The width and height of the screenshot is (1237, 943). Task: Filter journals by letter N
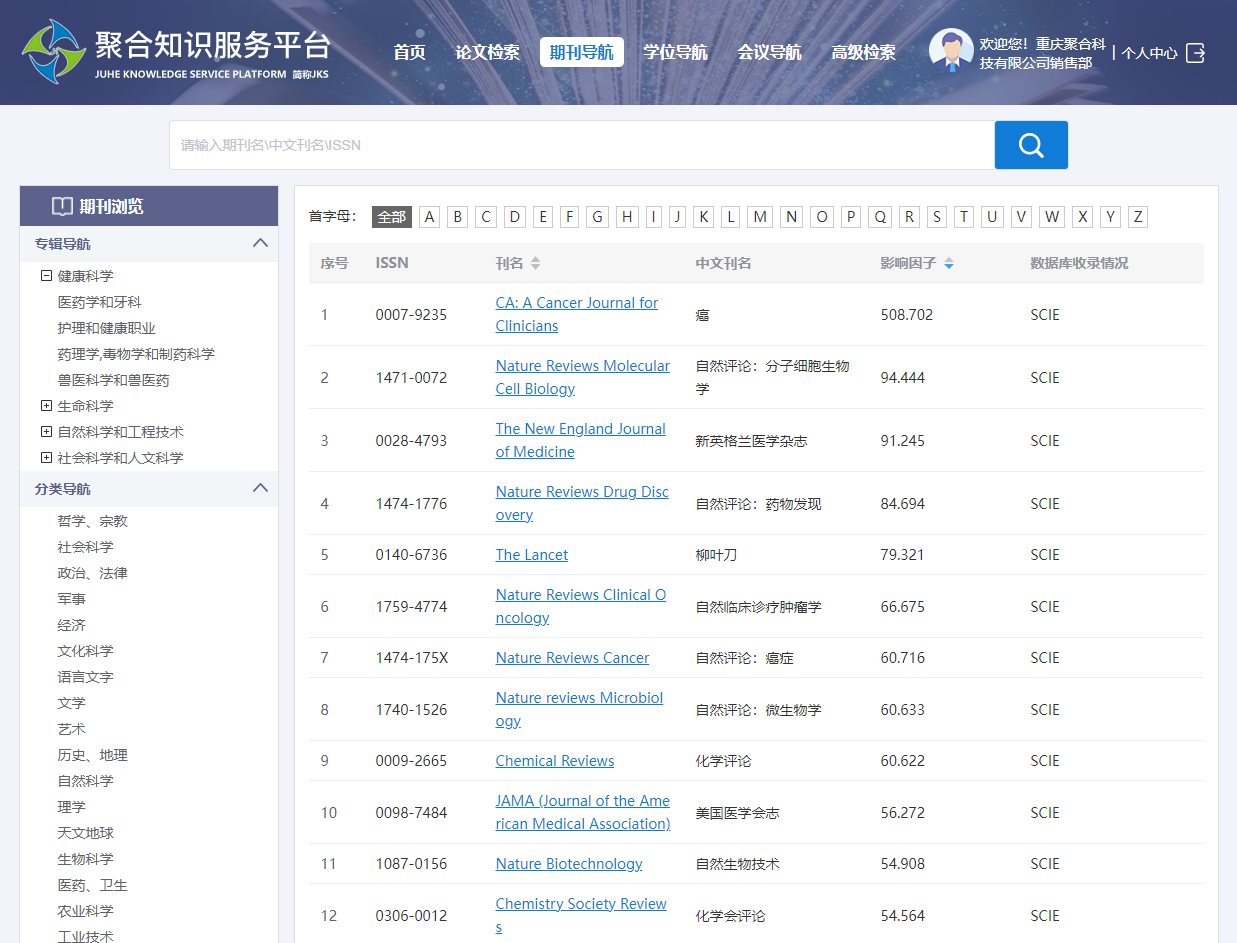tap(792, 217)
